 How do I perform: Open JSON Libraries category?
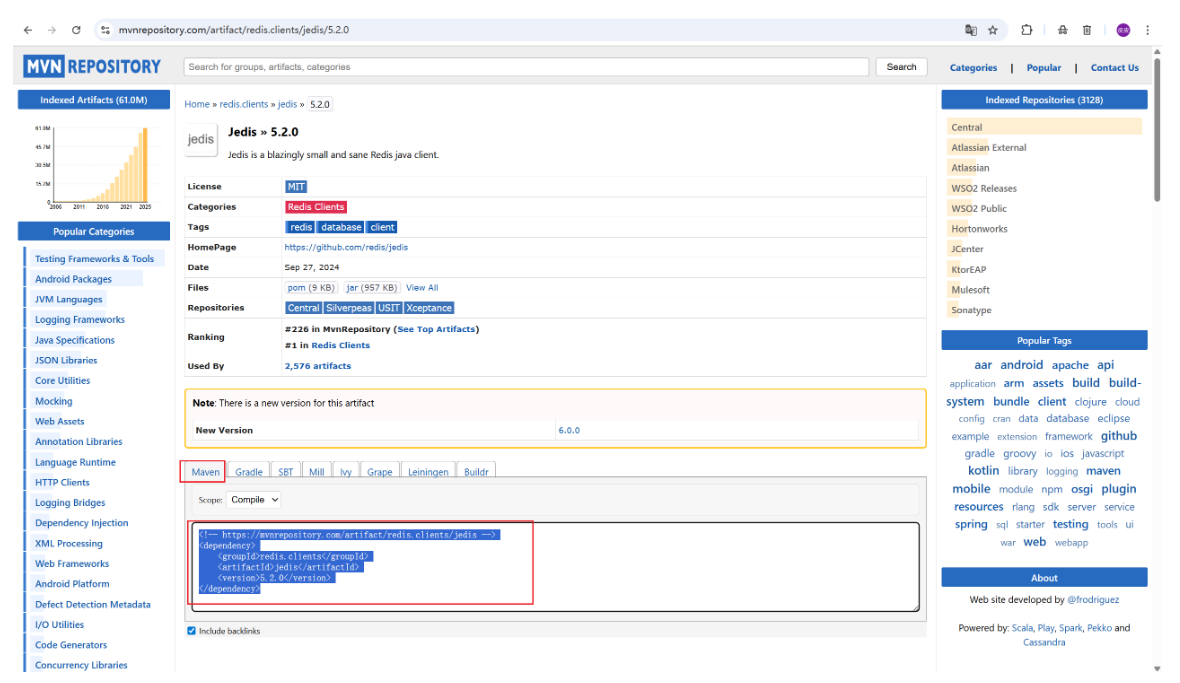tap(66, 360)
